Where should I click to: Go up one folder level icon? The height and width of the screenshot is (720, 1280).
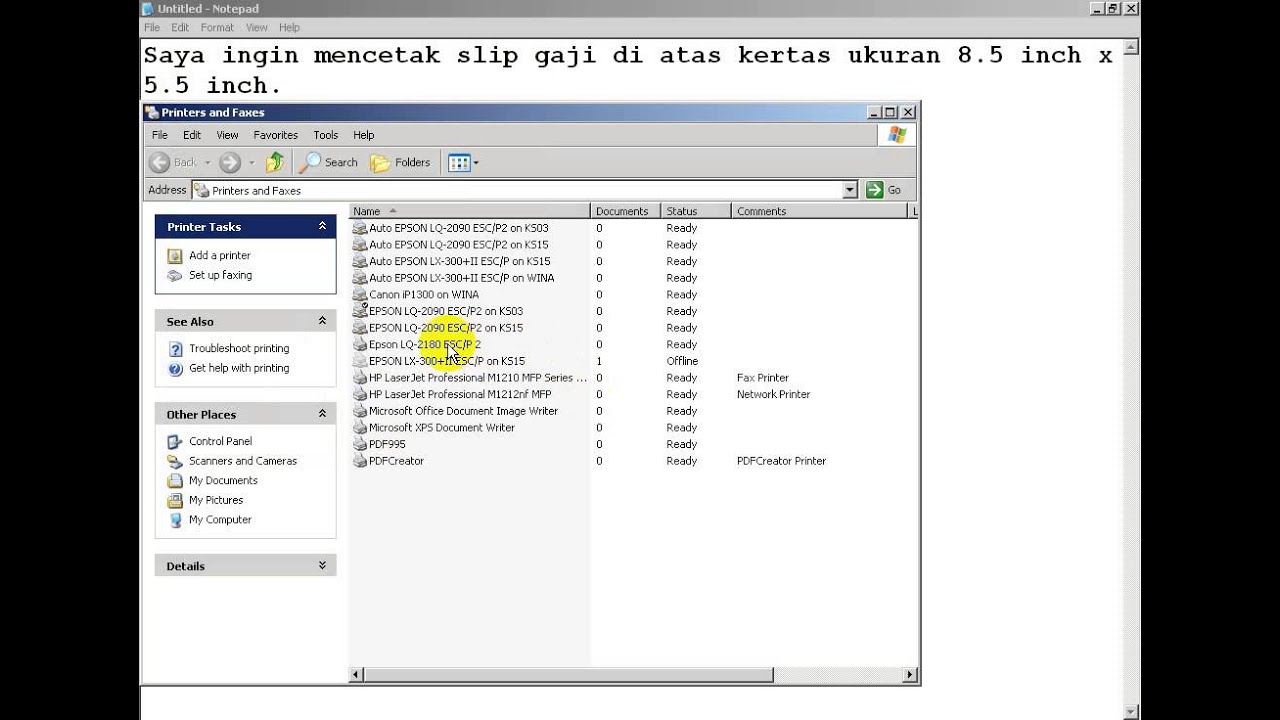click(x=275, y=162)
